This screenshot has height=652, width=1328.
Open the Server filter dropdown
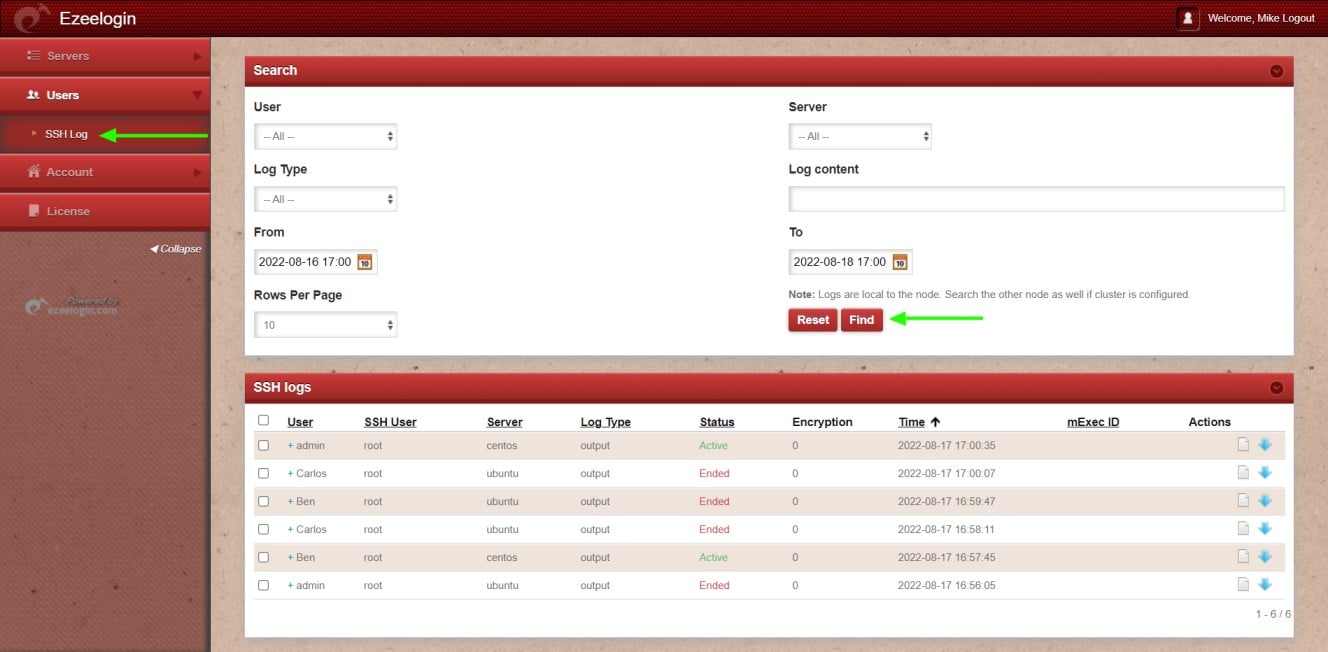(x=860, y=136)
